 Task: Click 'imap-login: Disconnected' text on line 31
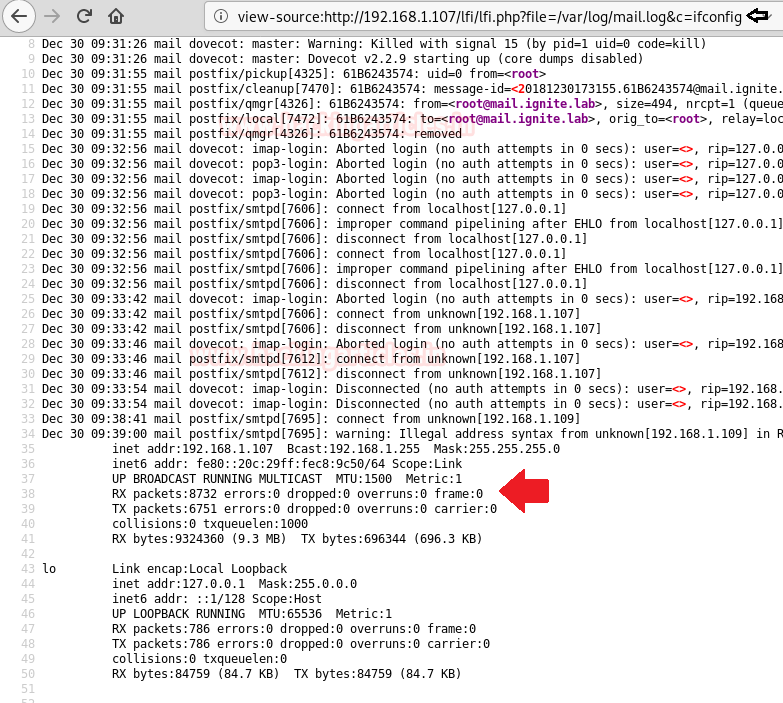pyautogui.click(x=336, y=388)
